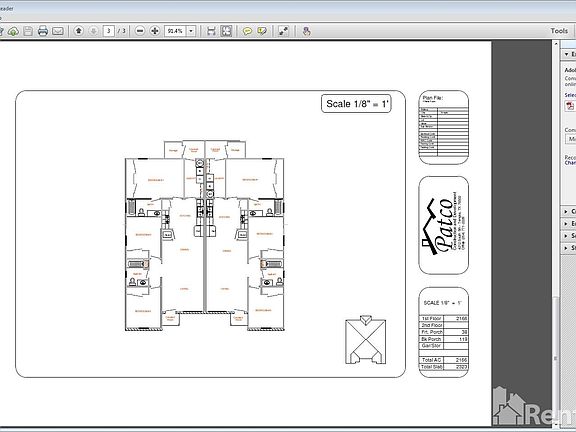Open the Tools pane
576x432 pixels.
(559, 31)
